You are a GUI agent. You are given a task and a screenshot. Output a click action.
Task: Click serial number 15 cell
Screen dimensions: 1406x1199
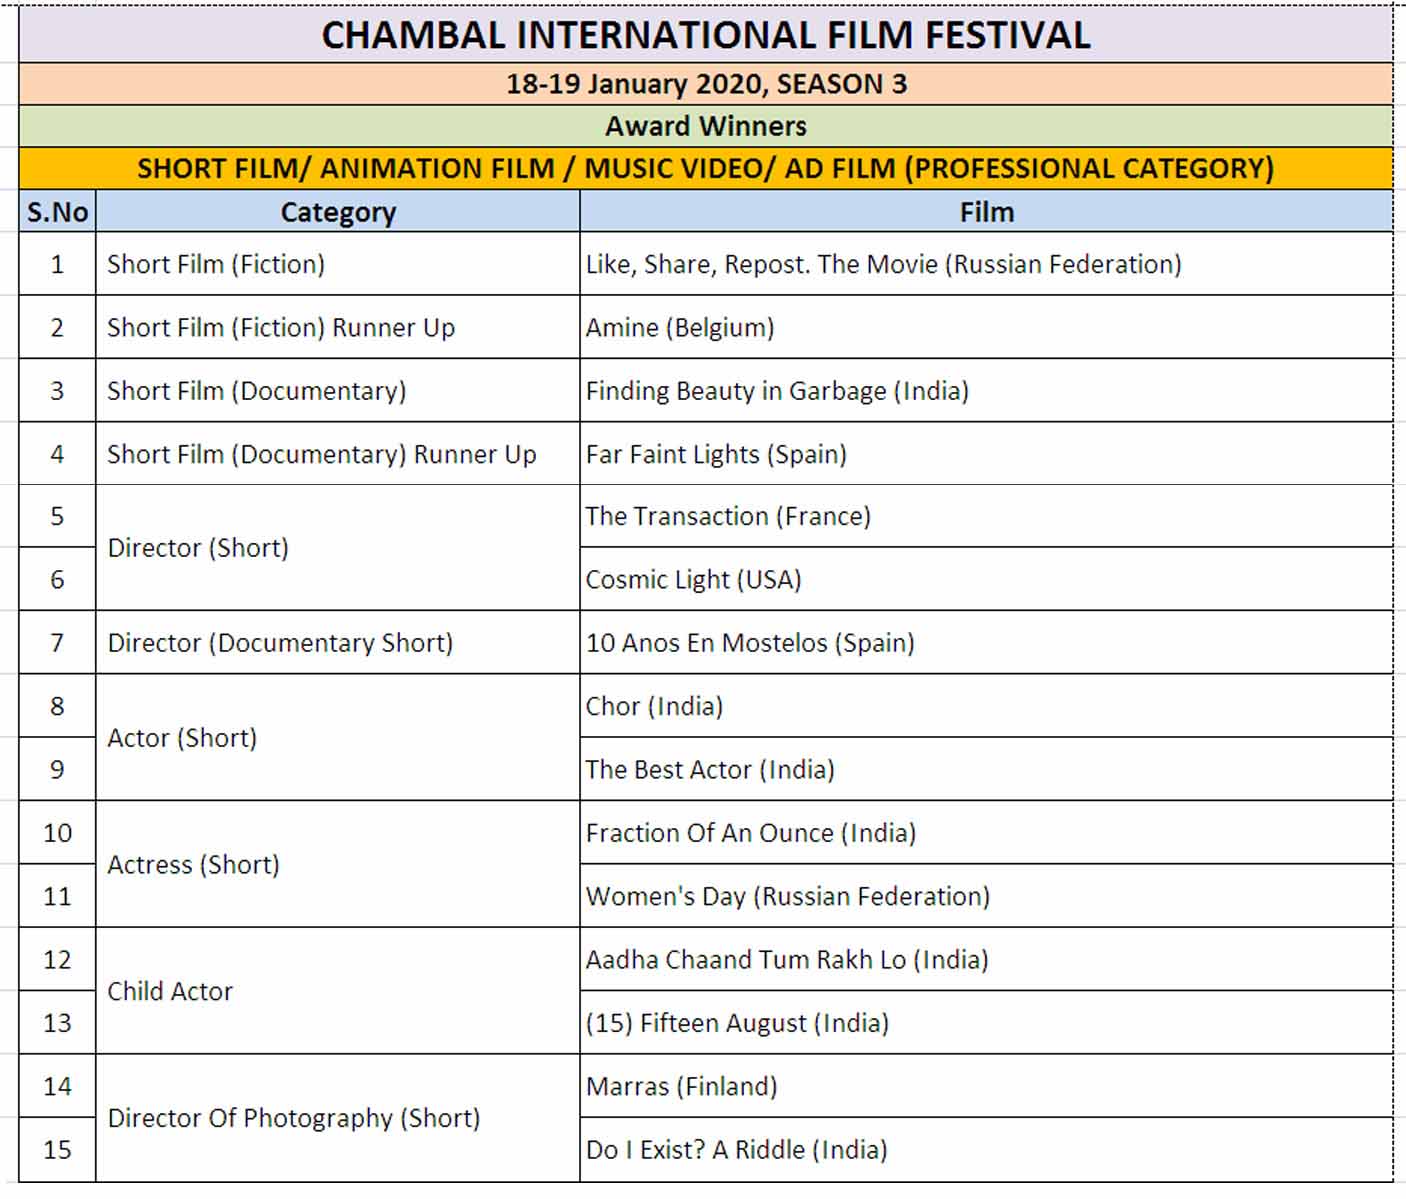(57, 1149)
